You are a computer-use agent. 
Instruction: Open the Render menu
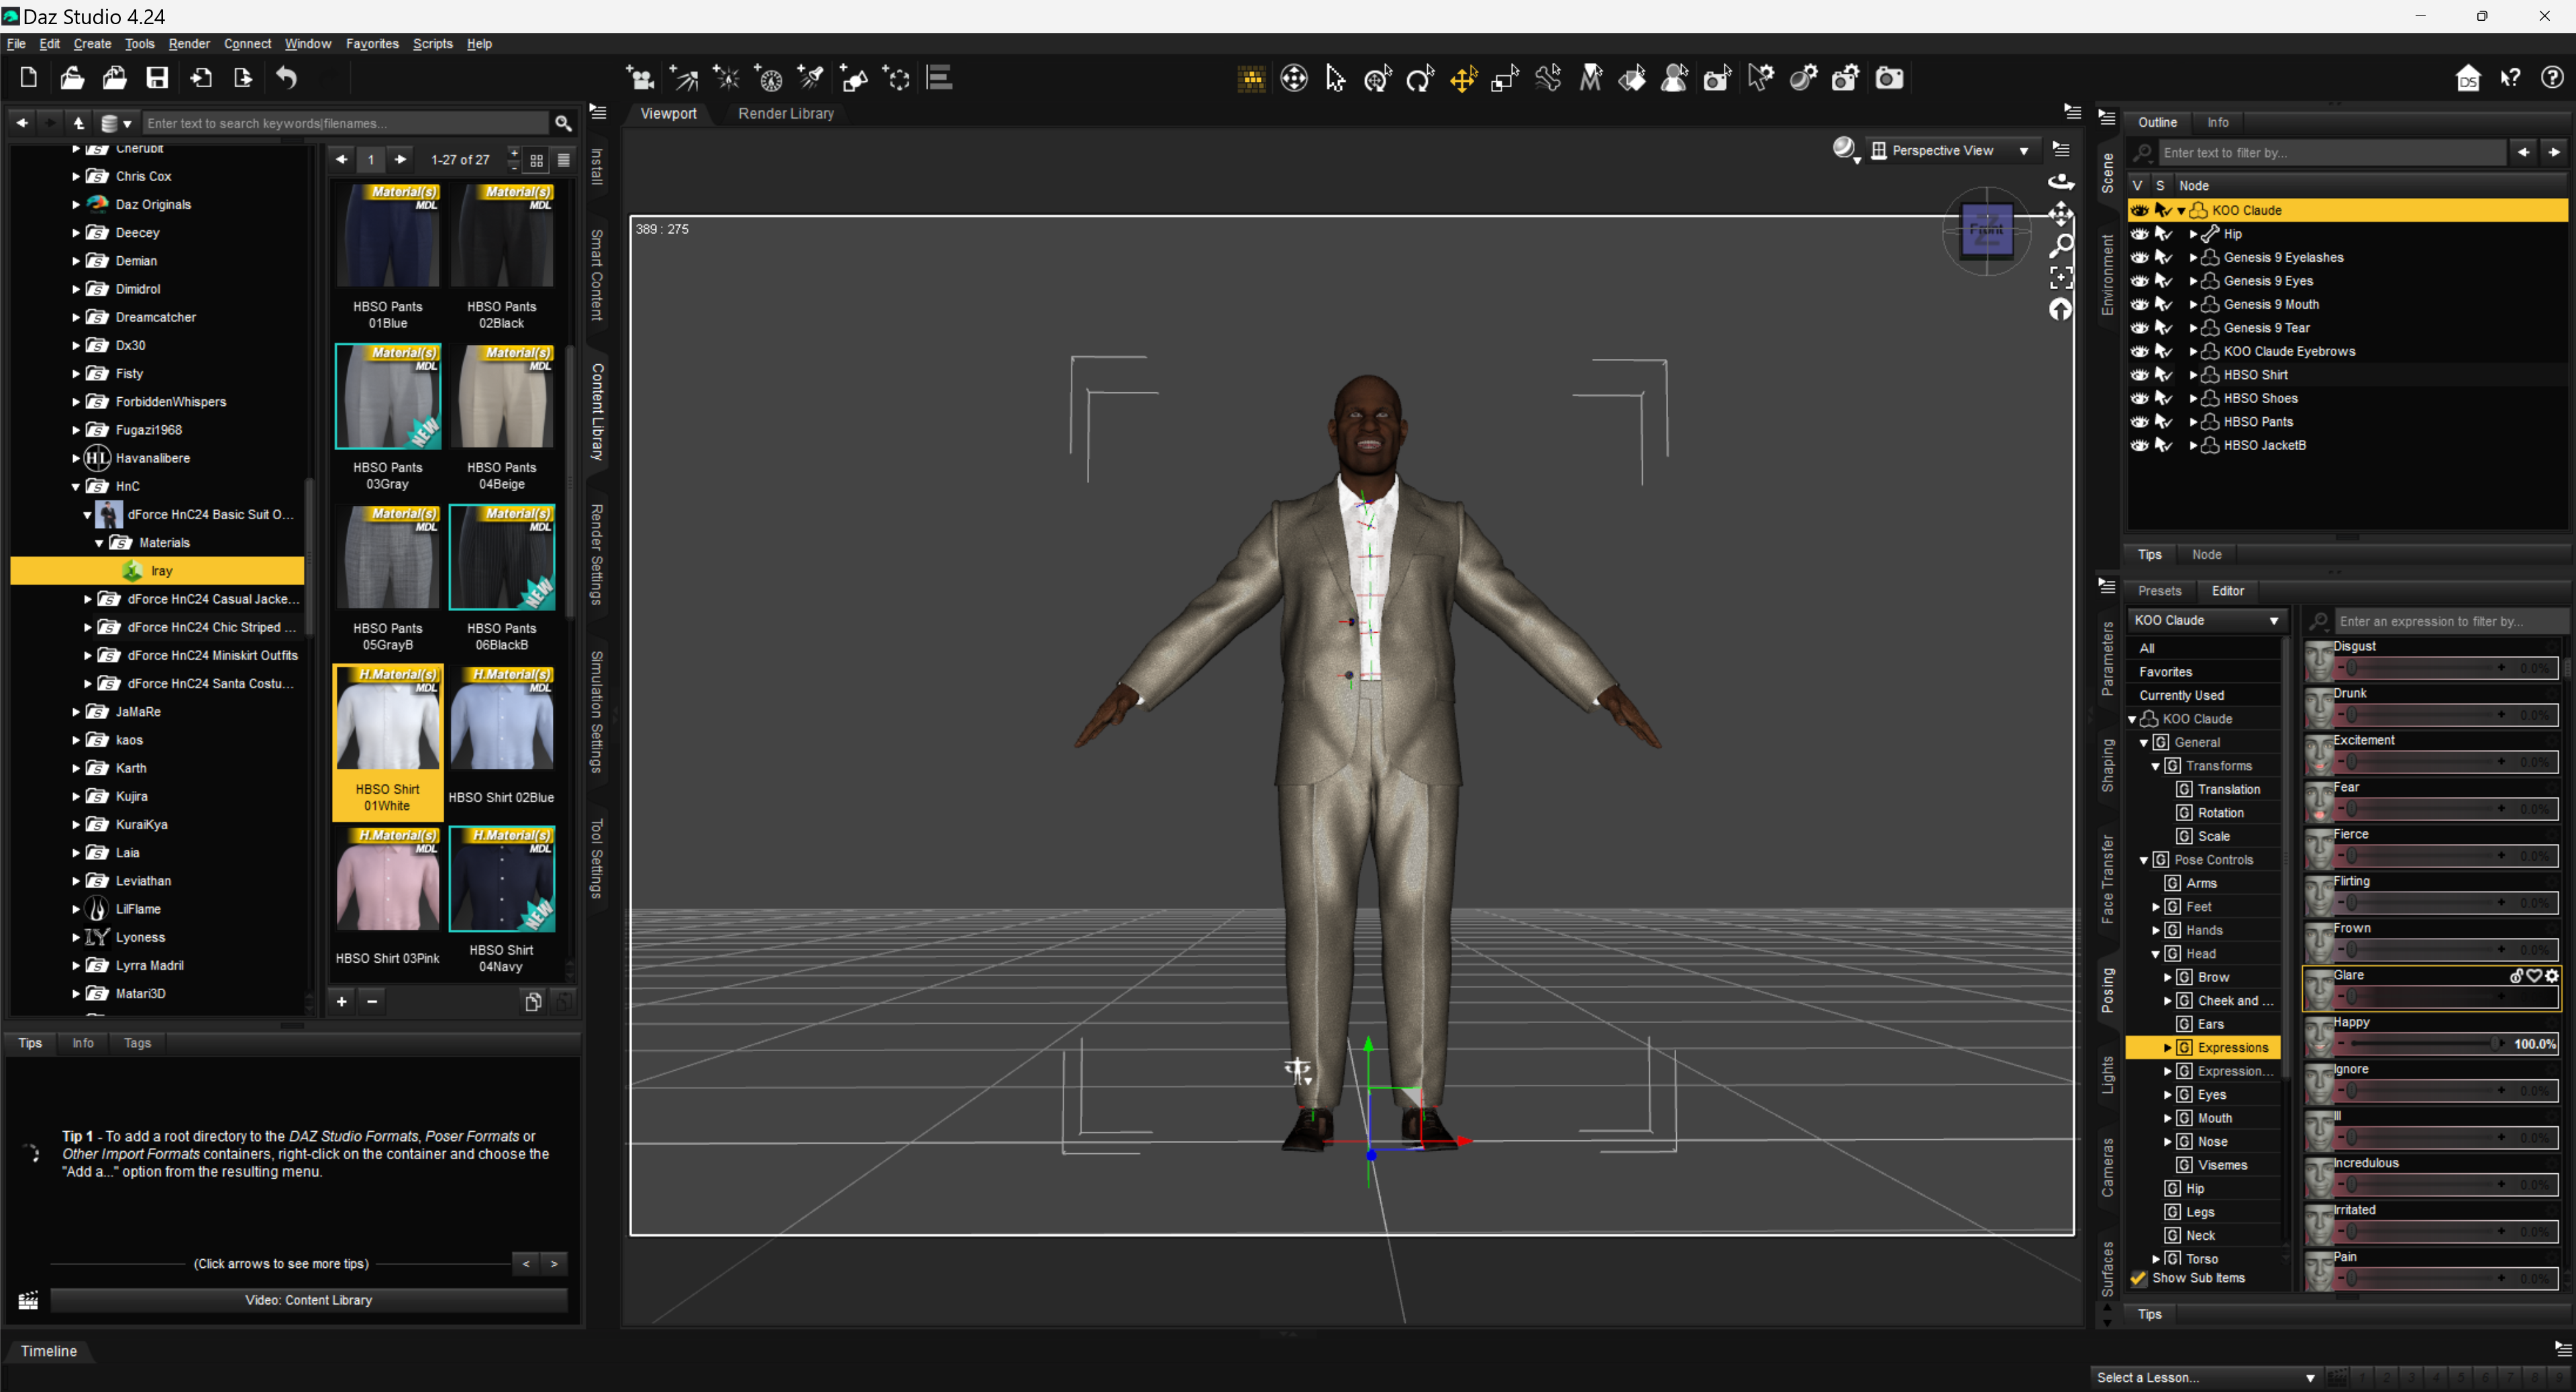188,44
